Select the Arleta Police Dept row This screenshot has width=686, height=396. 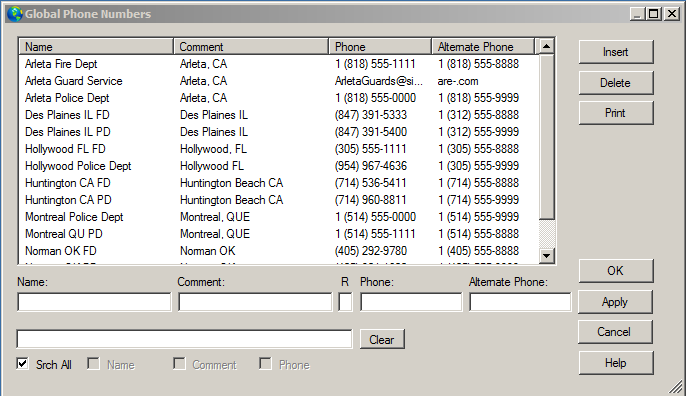(x=279, y=98)
